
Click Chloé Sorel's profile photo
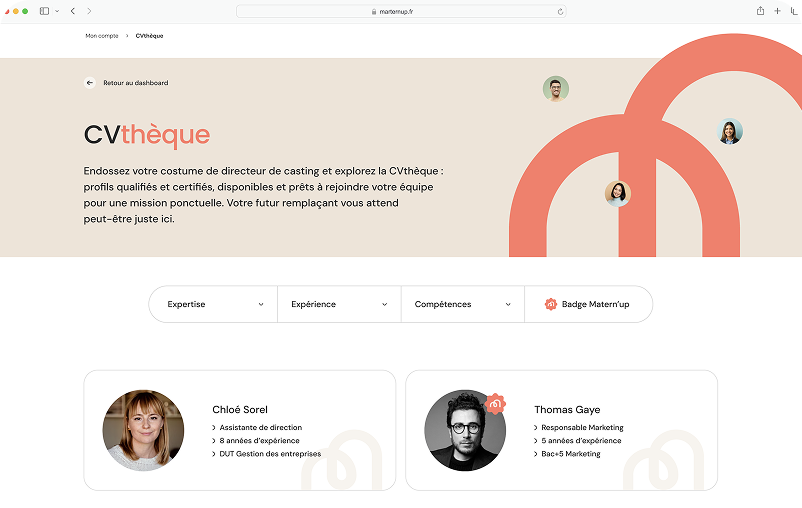point(143,430)
